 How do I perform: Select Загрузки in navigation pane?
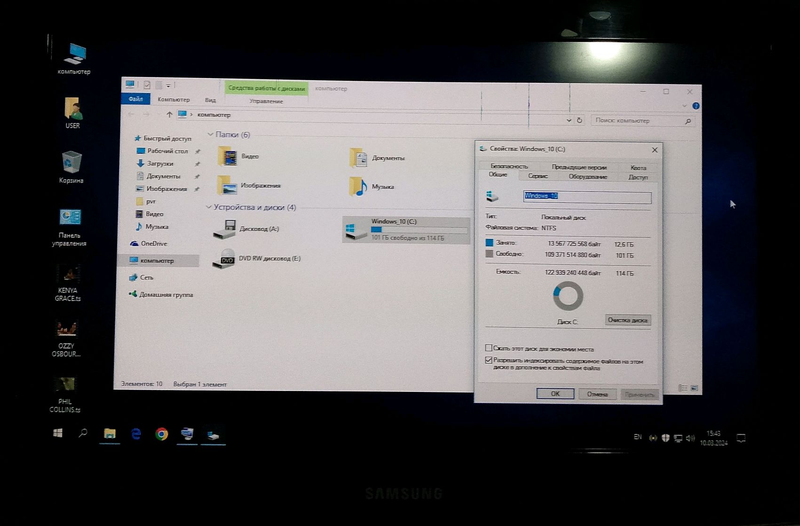pyautogui.click(x=155, y=163)
